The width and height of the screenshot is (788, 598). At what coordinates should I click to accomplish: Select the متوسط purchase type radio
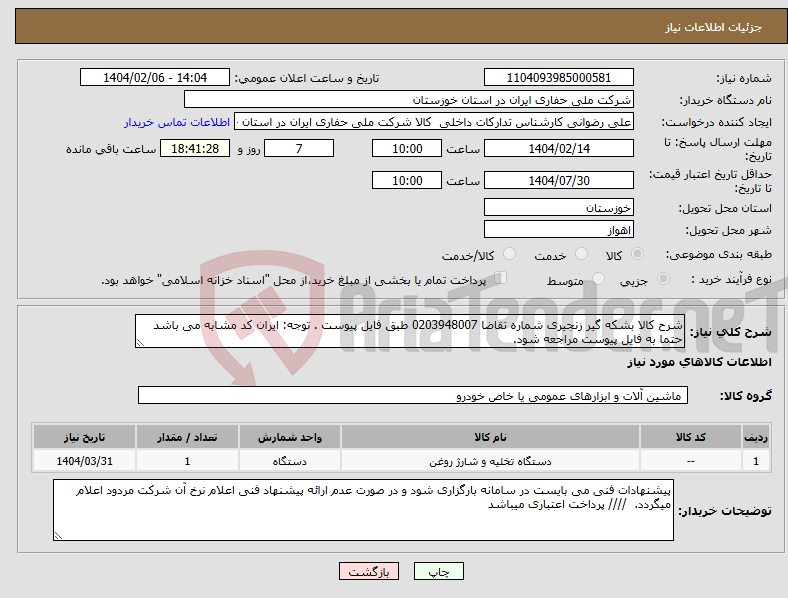click(599, 279)
